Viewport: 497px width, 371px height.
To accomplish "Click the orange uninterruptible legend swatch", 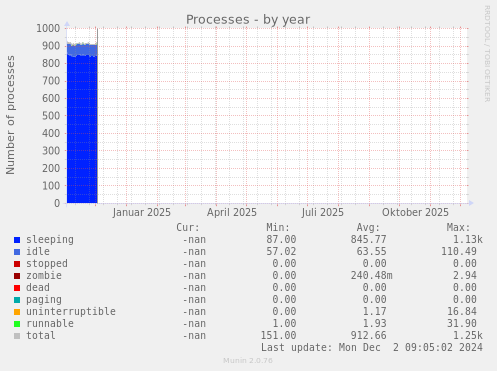I will (x=17, y=312).
